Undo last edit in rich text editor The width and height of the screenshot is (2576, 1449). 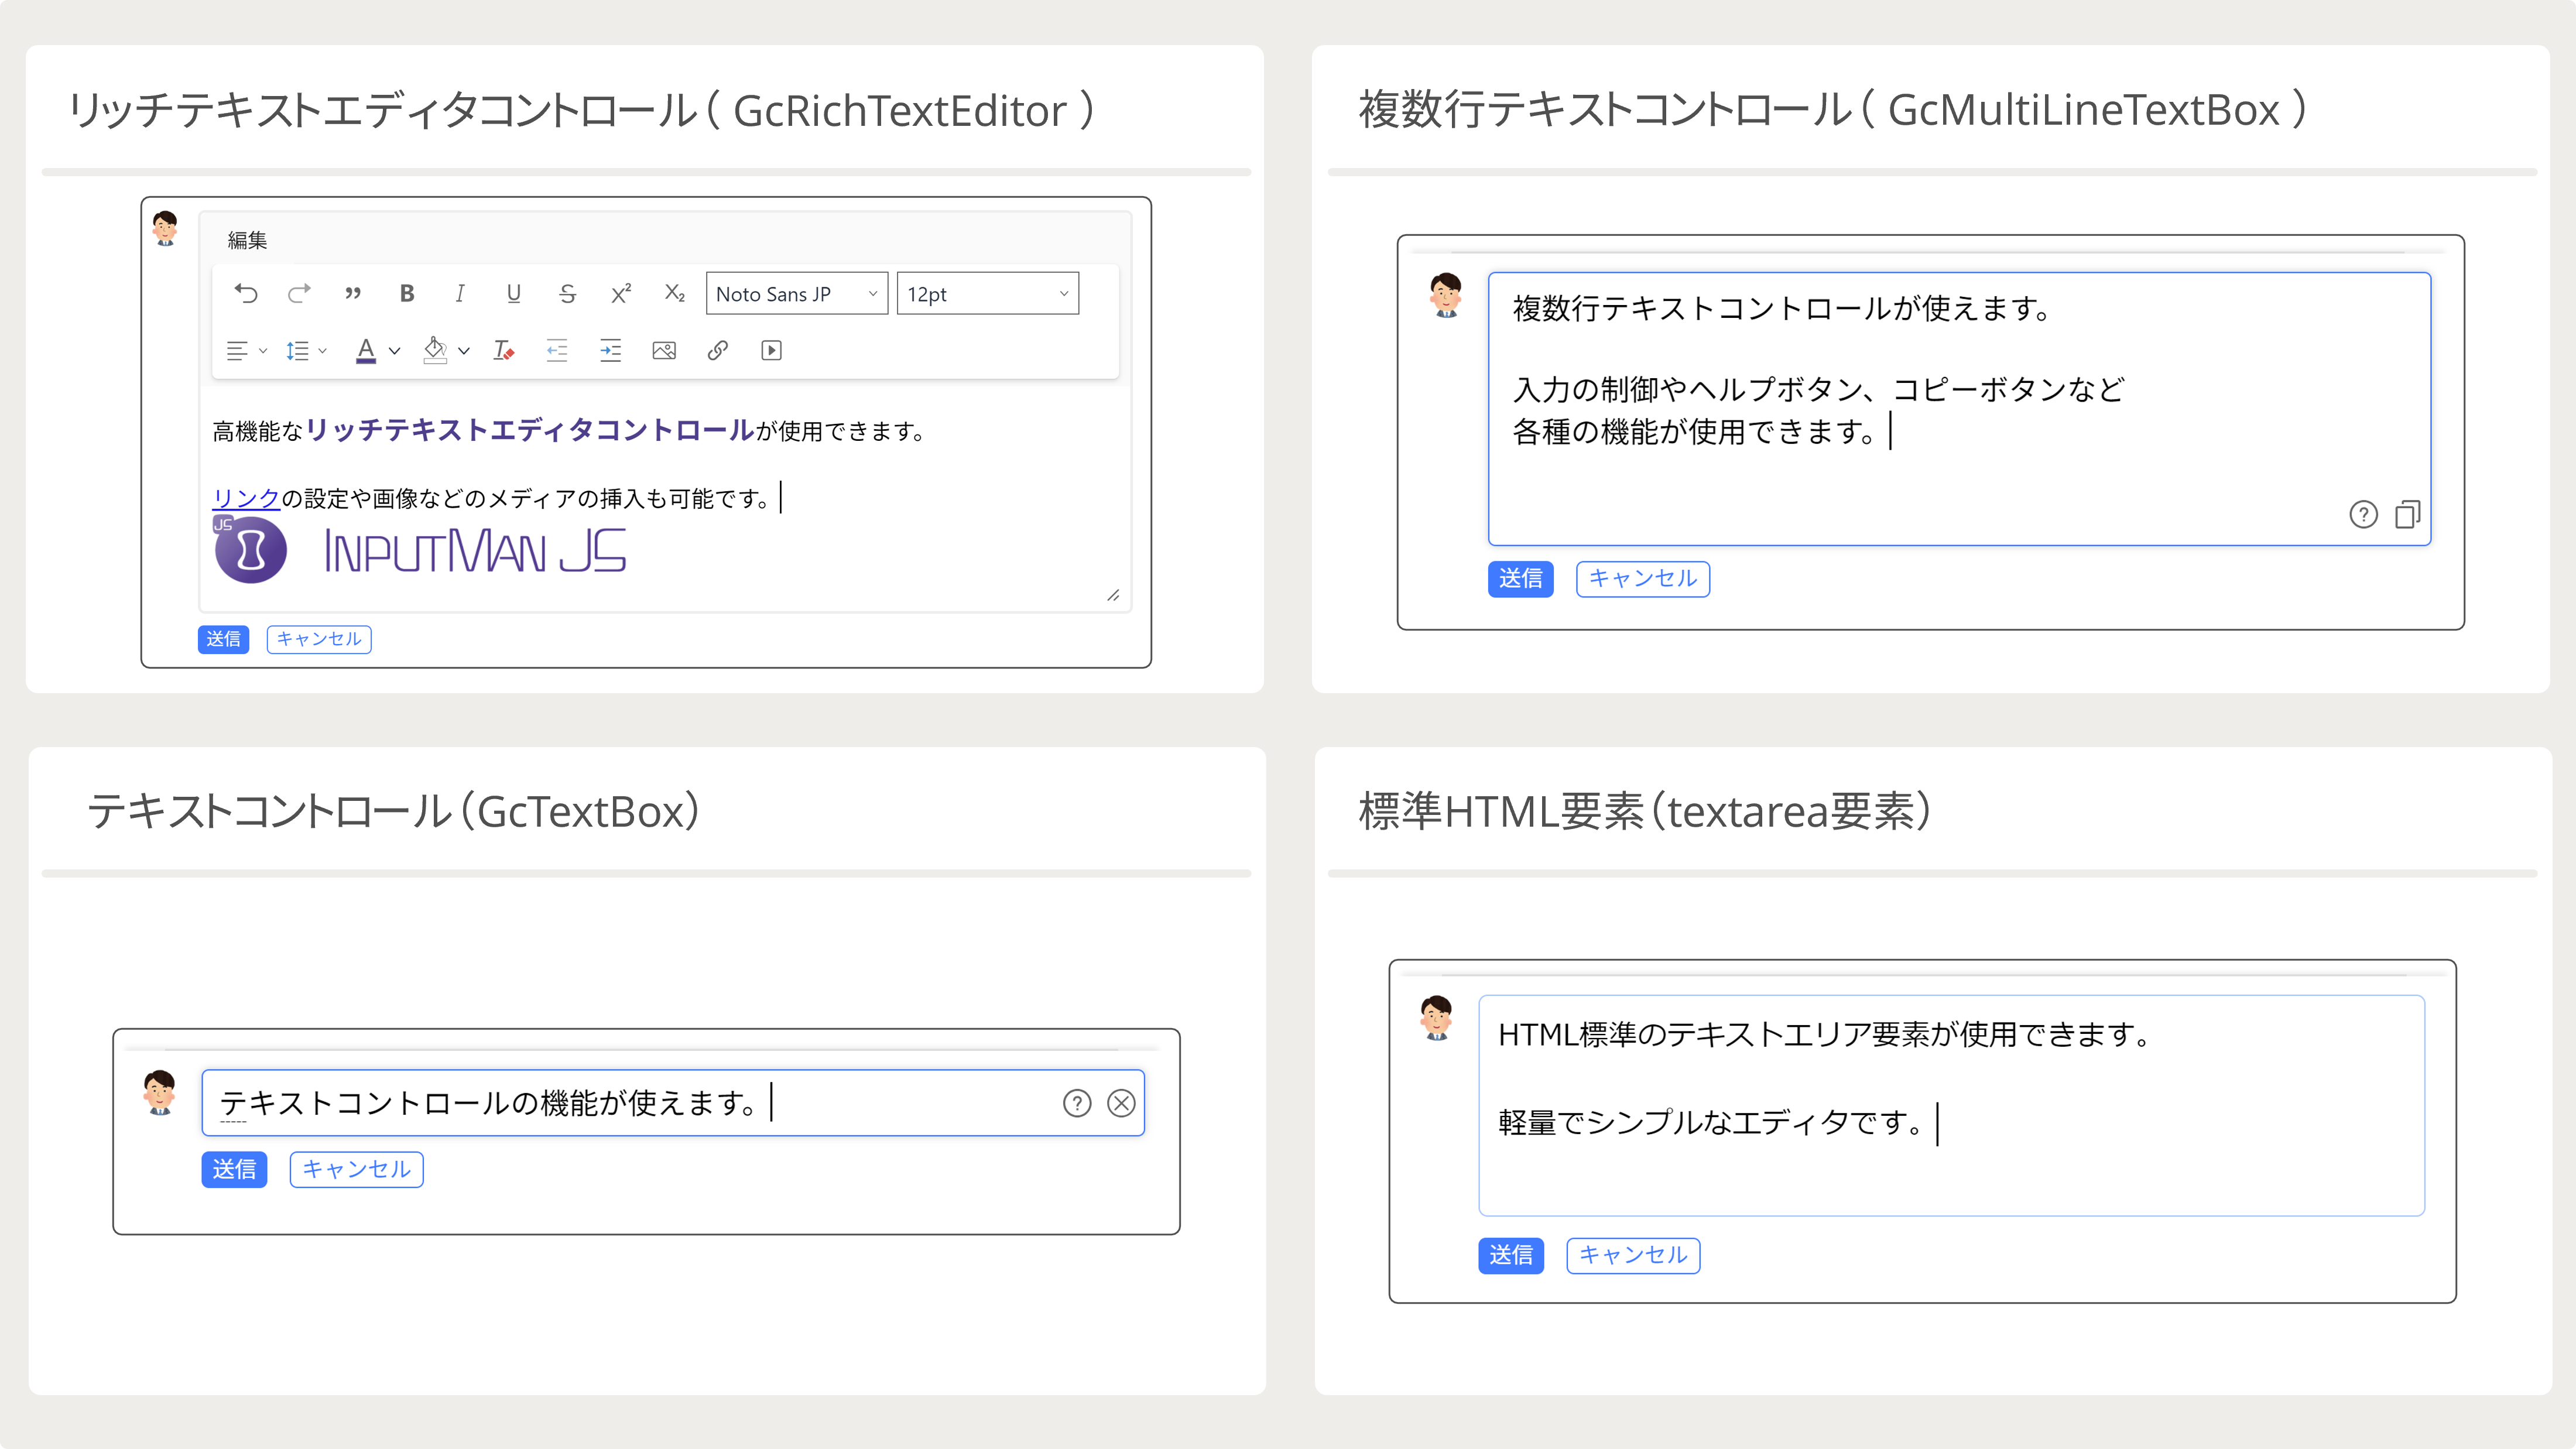click(245, 293)
